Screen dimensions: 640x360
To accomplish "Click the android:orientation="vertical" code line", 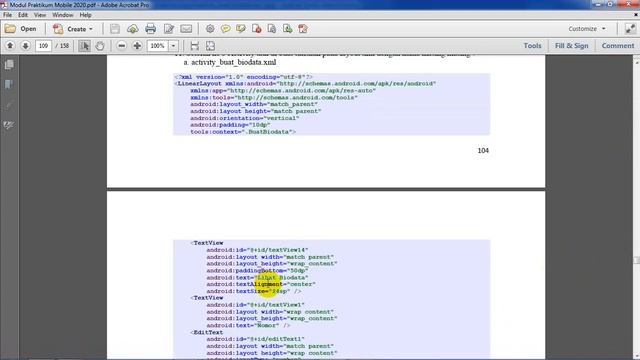I will [x=244, y=118].
